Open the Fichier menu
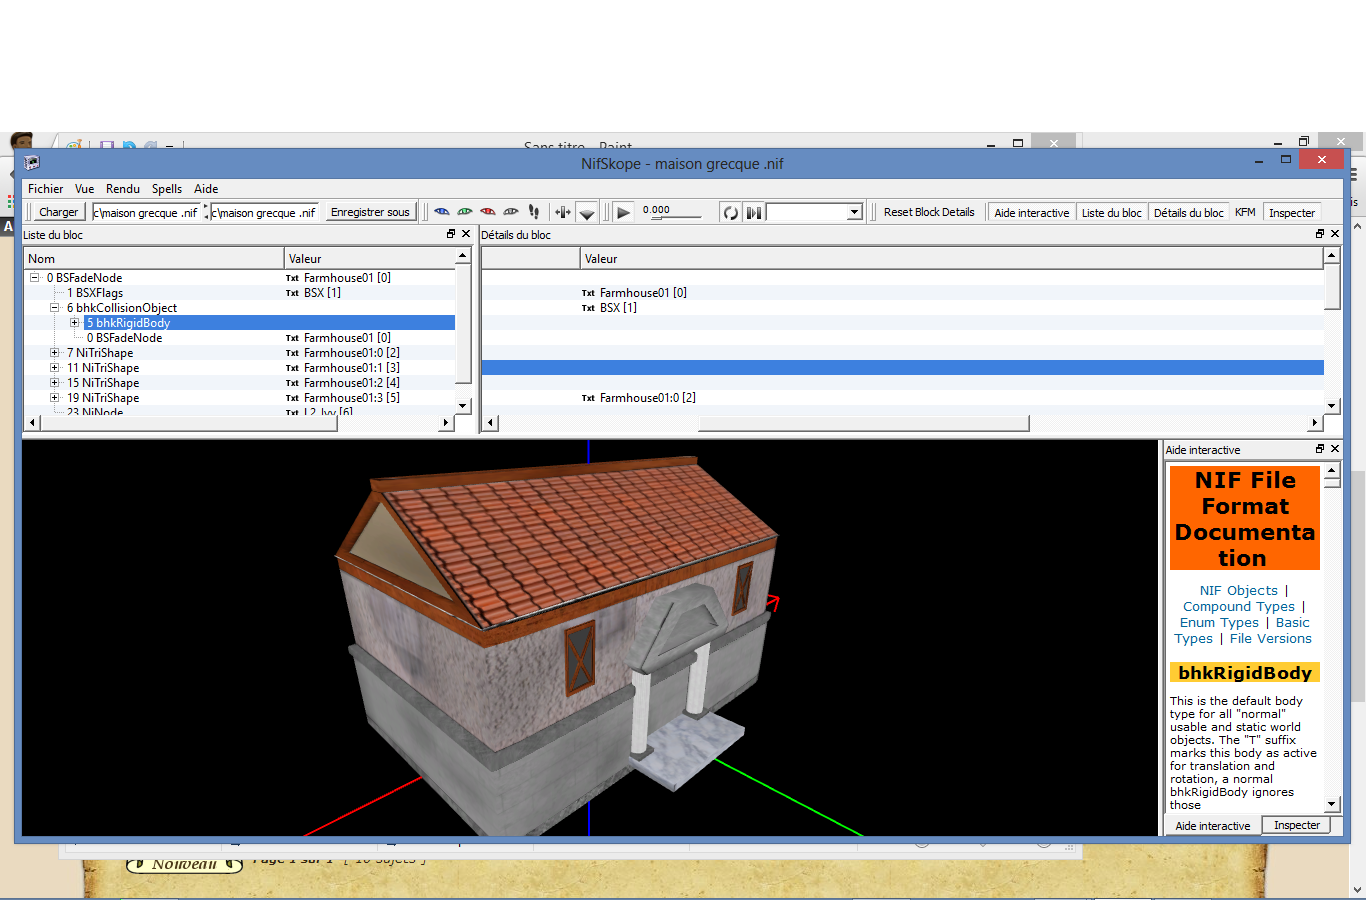 (x=45, y=188)
